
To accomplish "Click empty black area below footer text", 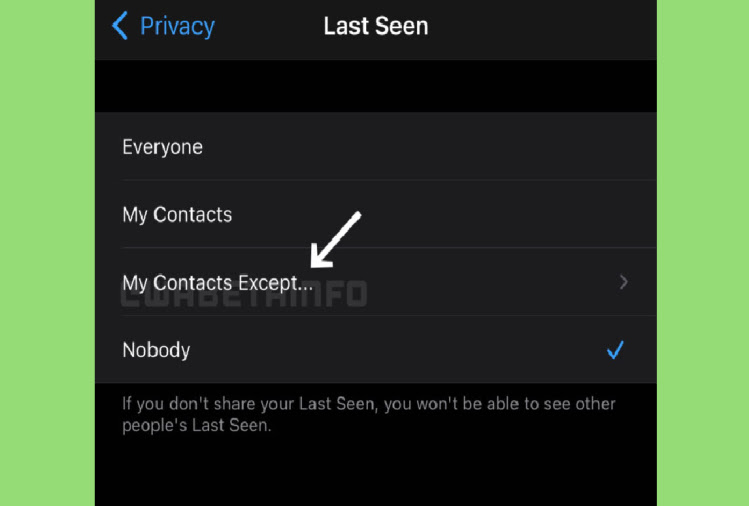I will click(x=375, y=473).
